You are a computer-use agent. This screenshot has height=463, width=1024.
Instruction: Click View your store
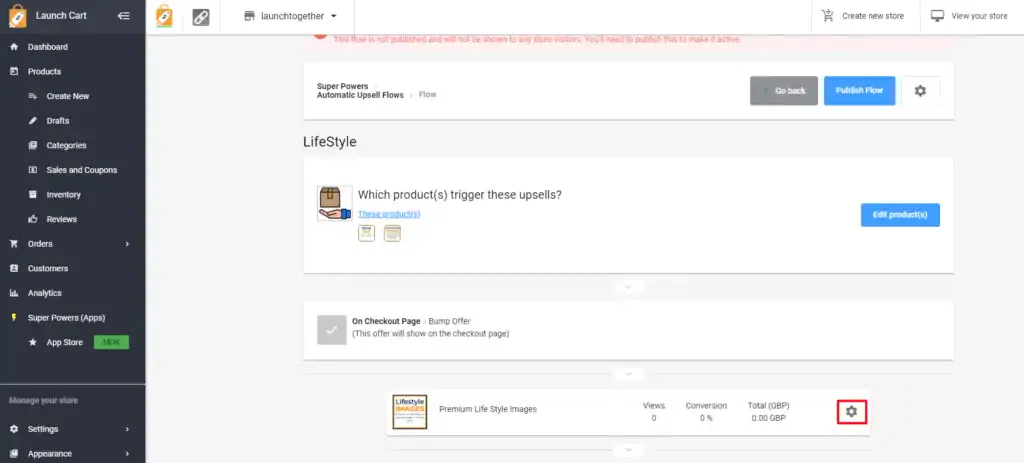tap(970, 16)
